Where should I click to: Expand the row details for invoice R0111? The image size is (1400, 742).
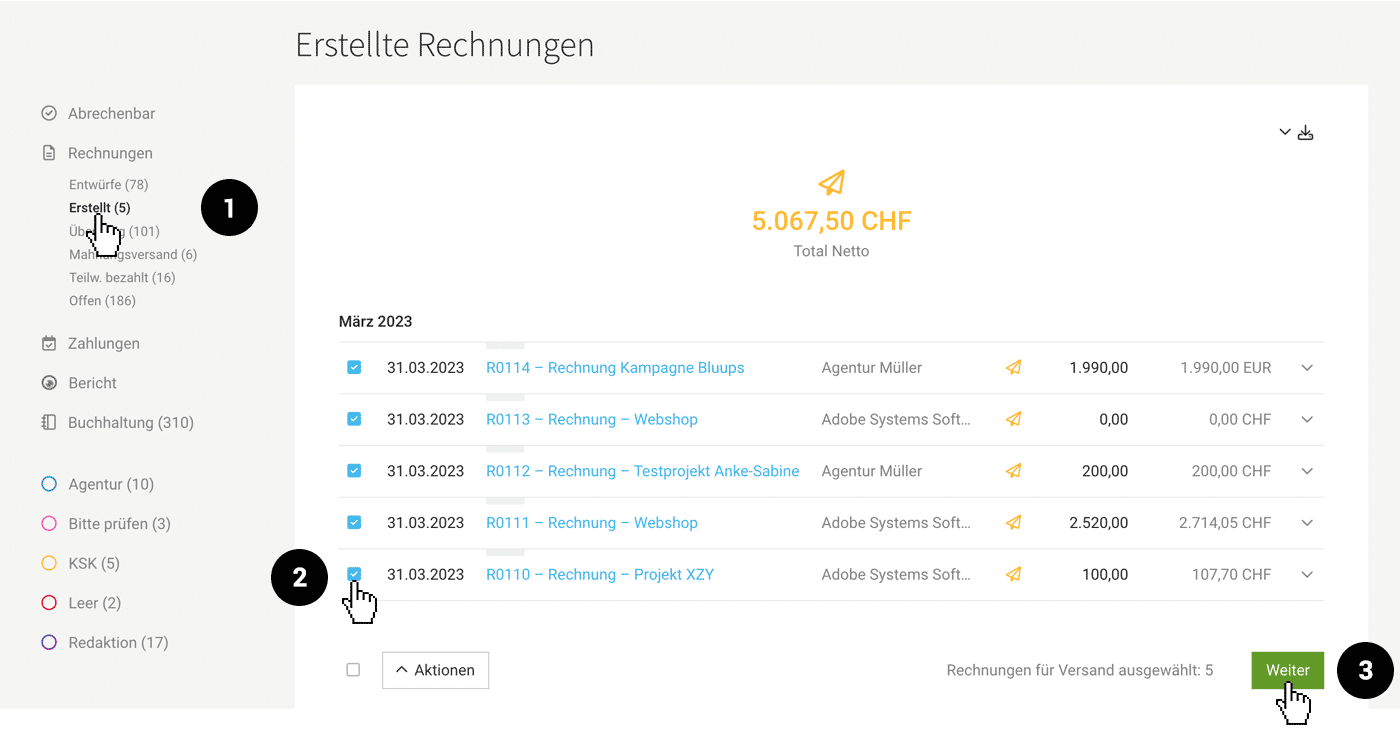(1307, 522)
